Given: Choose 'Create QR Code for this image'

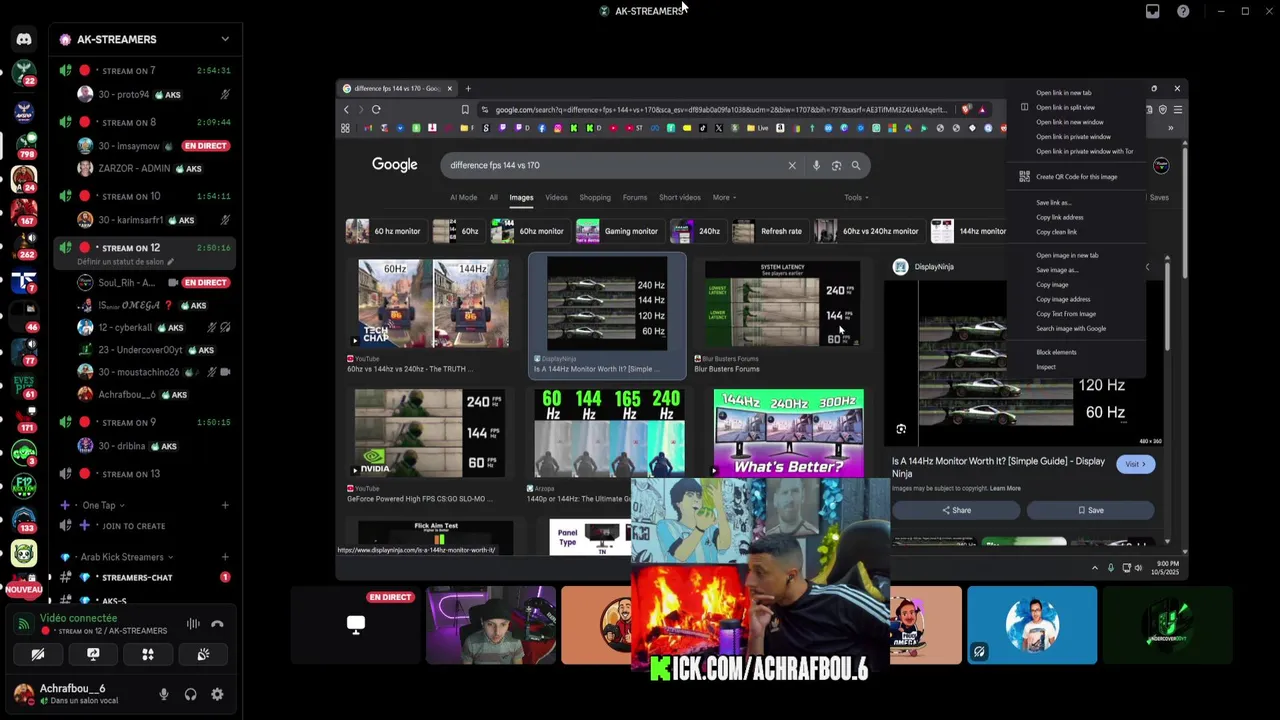Looking at the screenshot, I should tap(1076, 177).
